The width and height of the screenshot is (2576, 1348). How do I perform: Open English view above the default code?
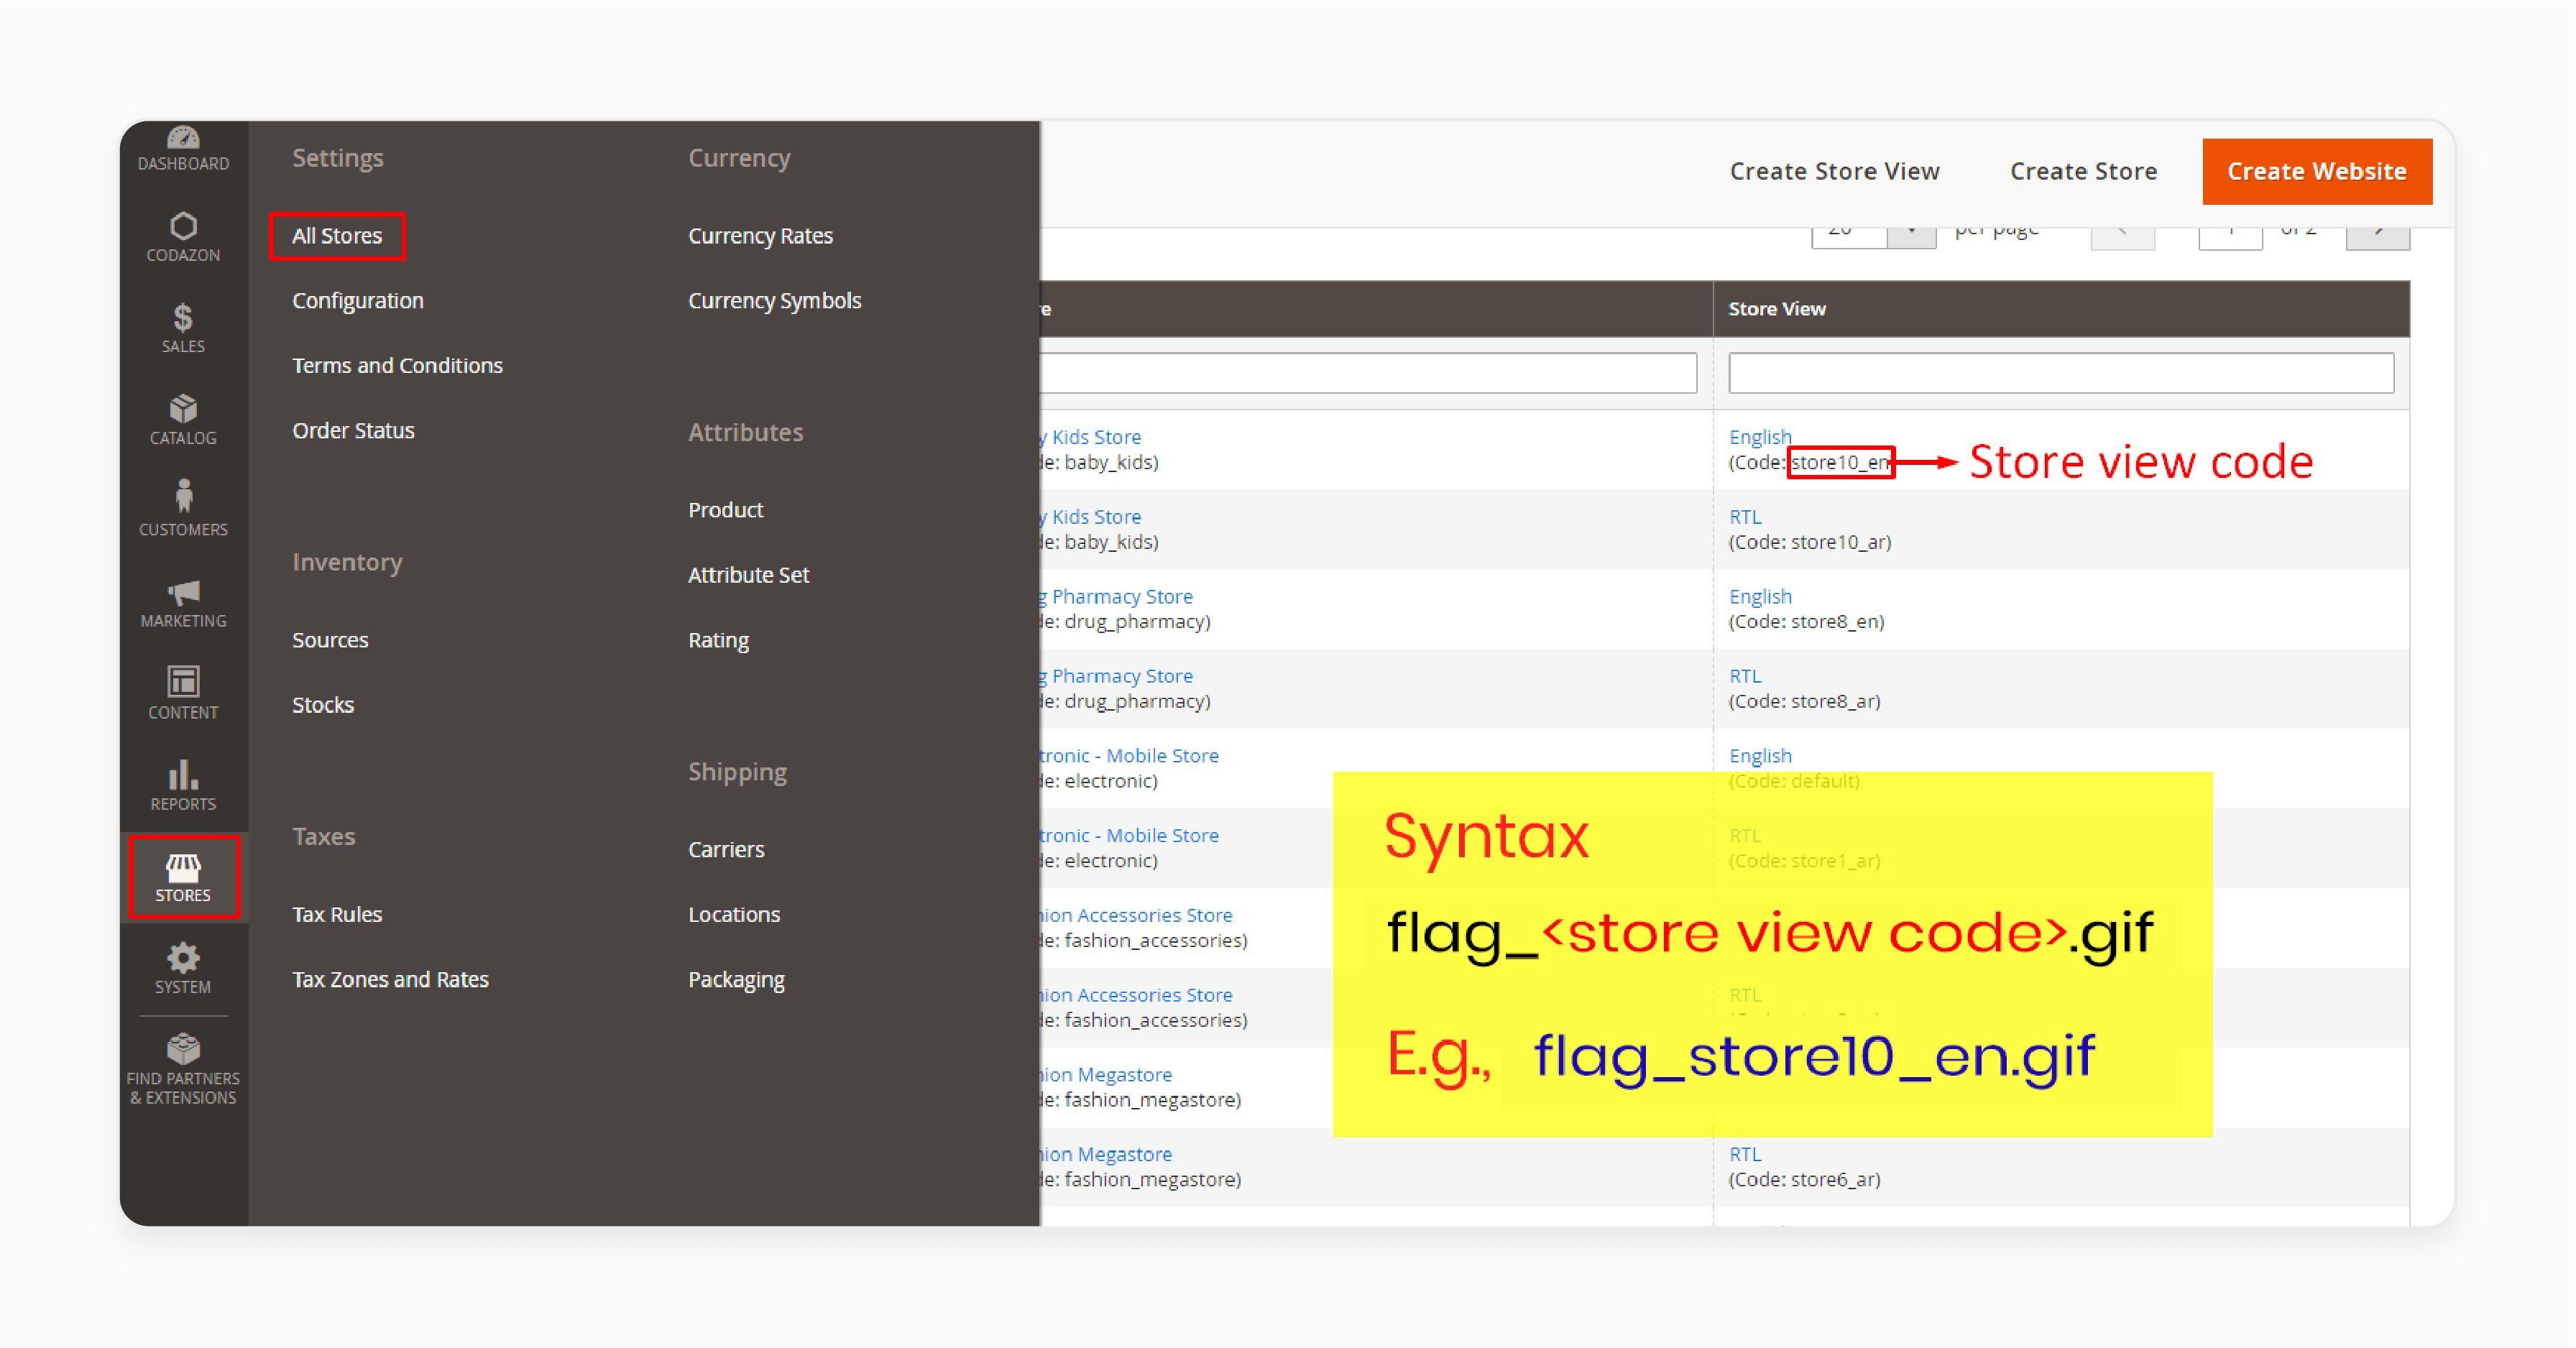click(x=1760, y=756)
